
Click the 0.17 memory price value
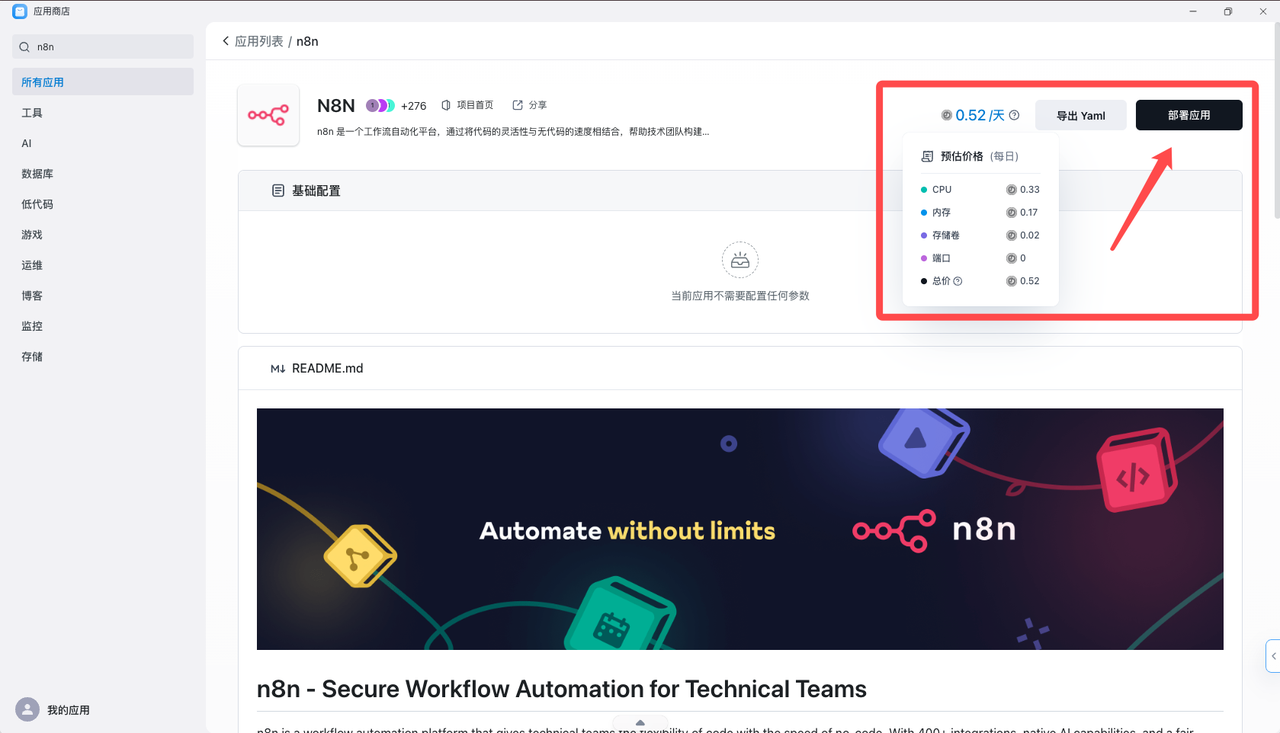coord(1029,212)
